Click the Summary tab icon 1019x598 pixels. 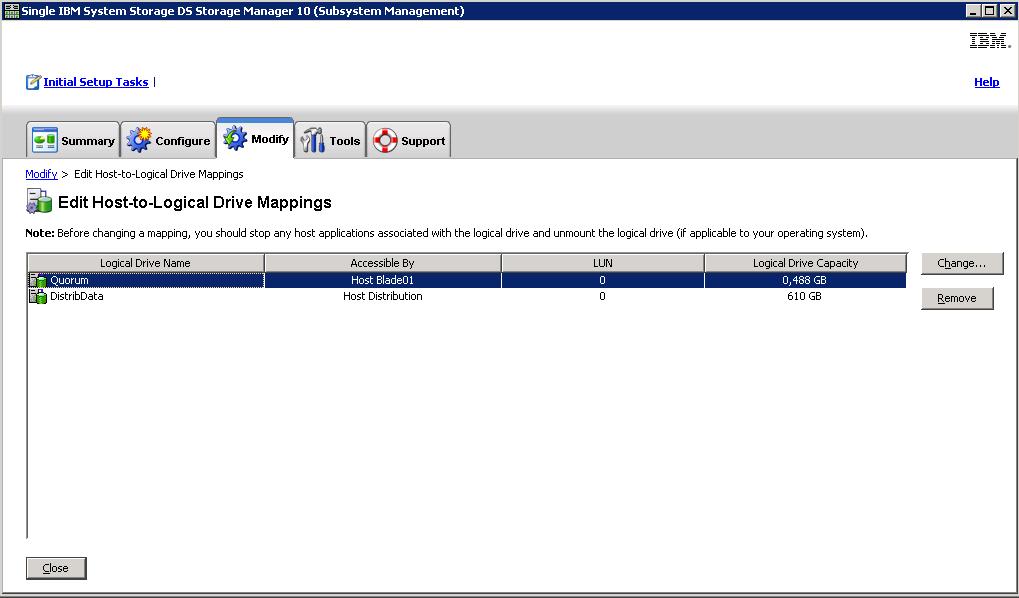click(x=44, y=140)
